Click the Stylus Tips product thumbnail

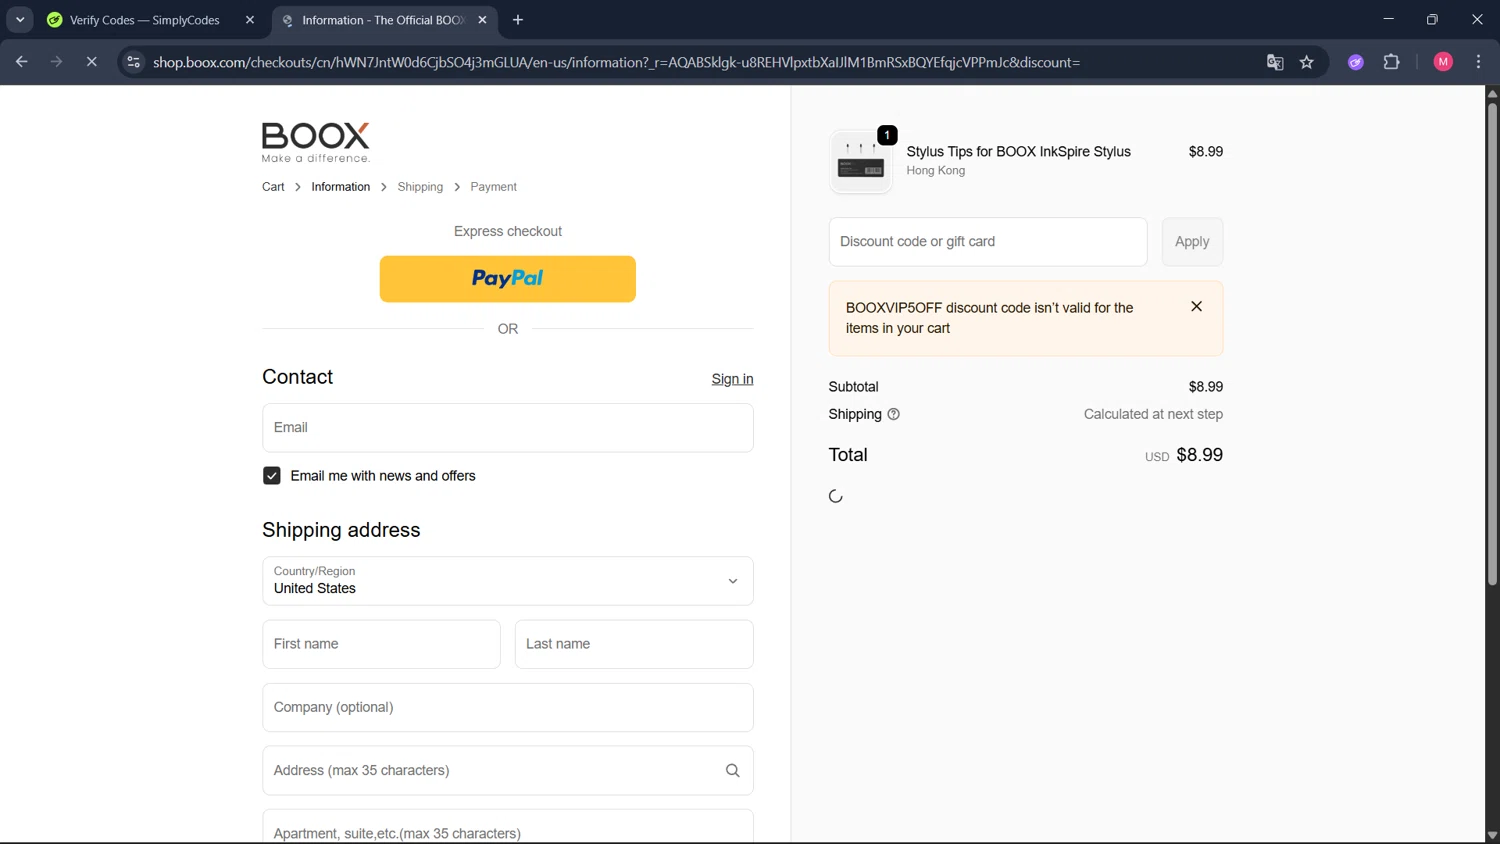(x=861, y=161)
